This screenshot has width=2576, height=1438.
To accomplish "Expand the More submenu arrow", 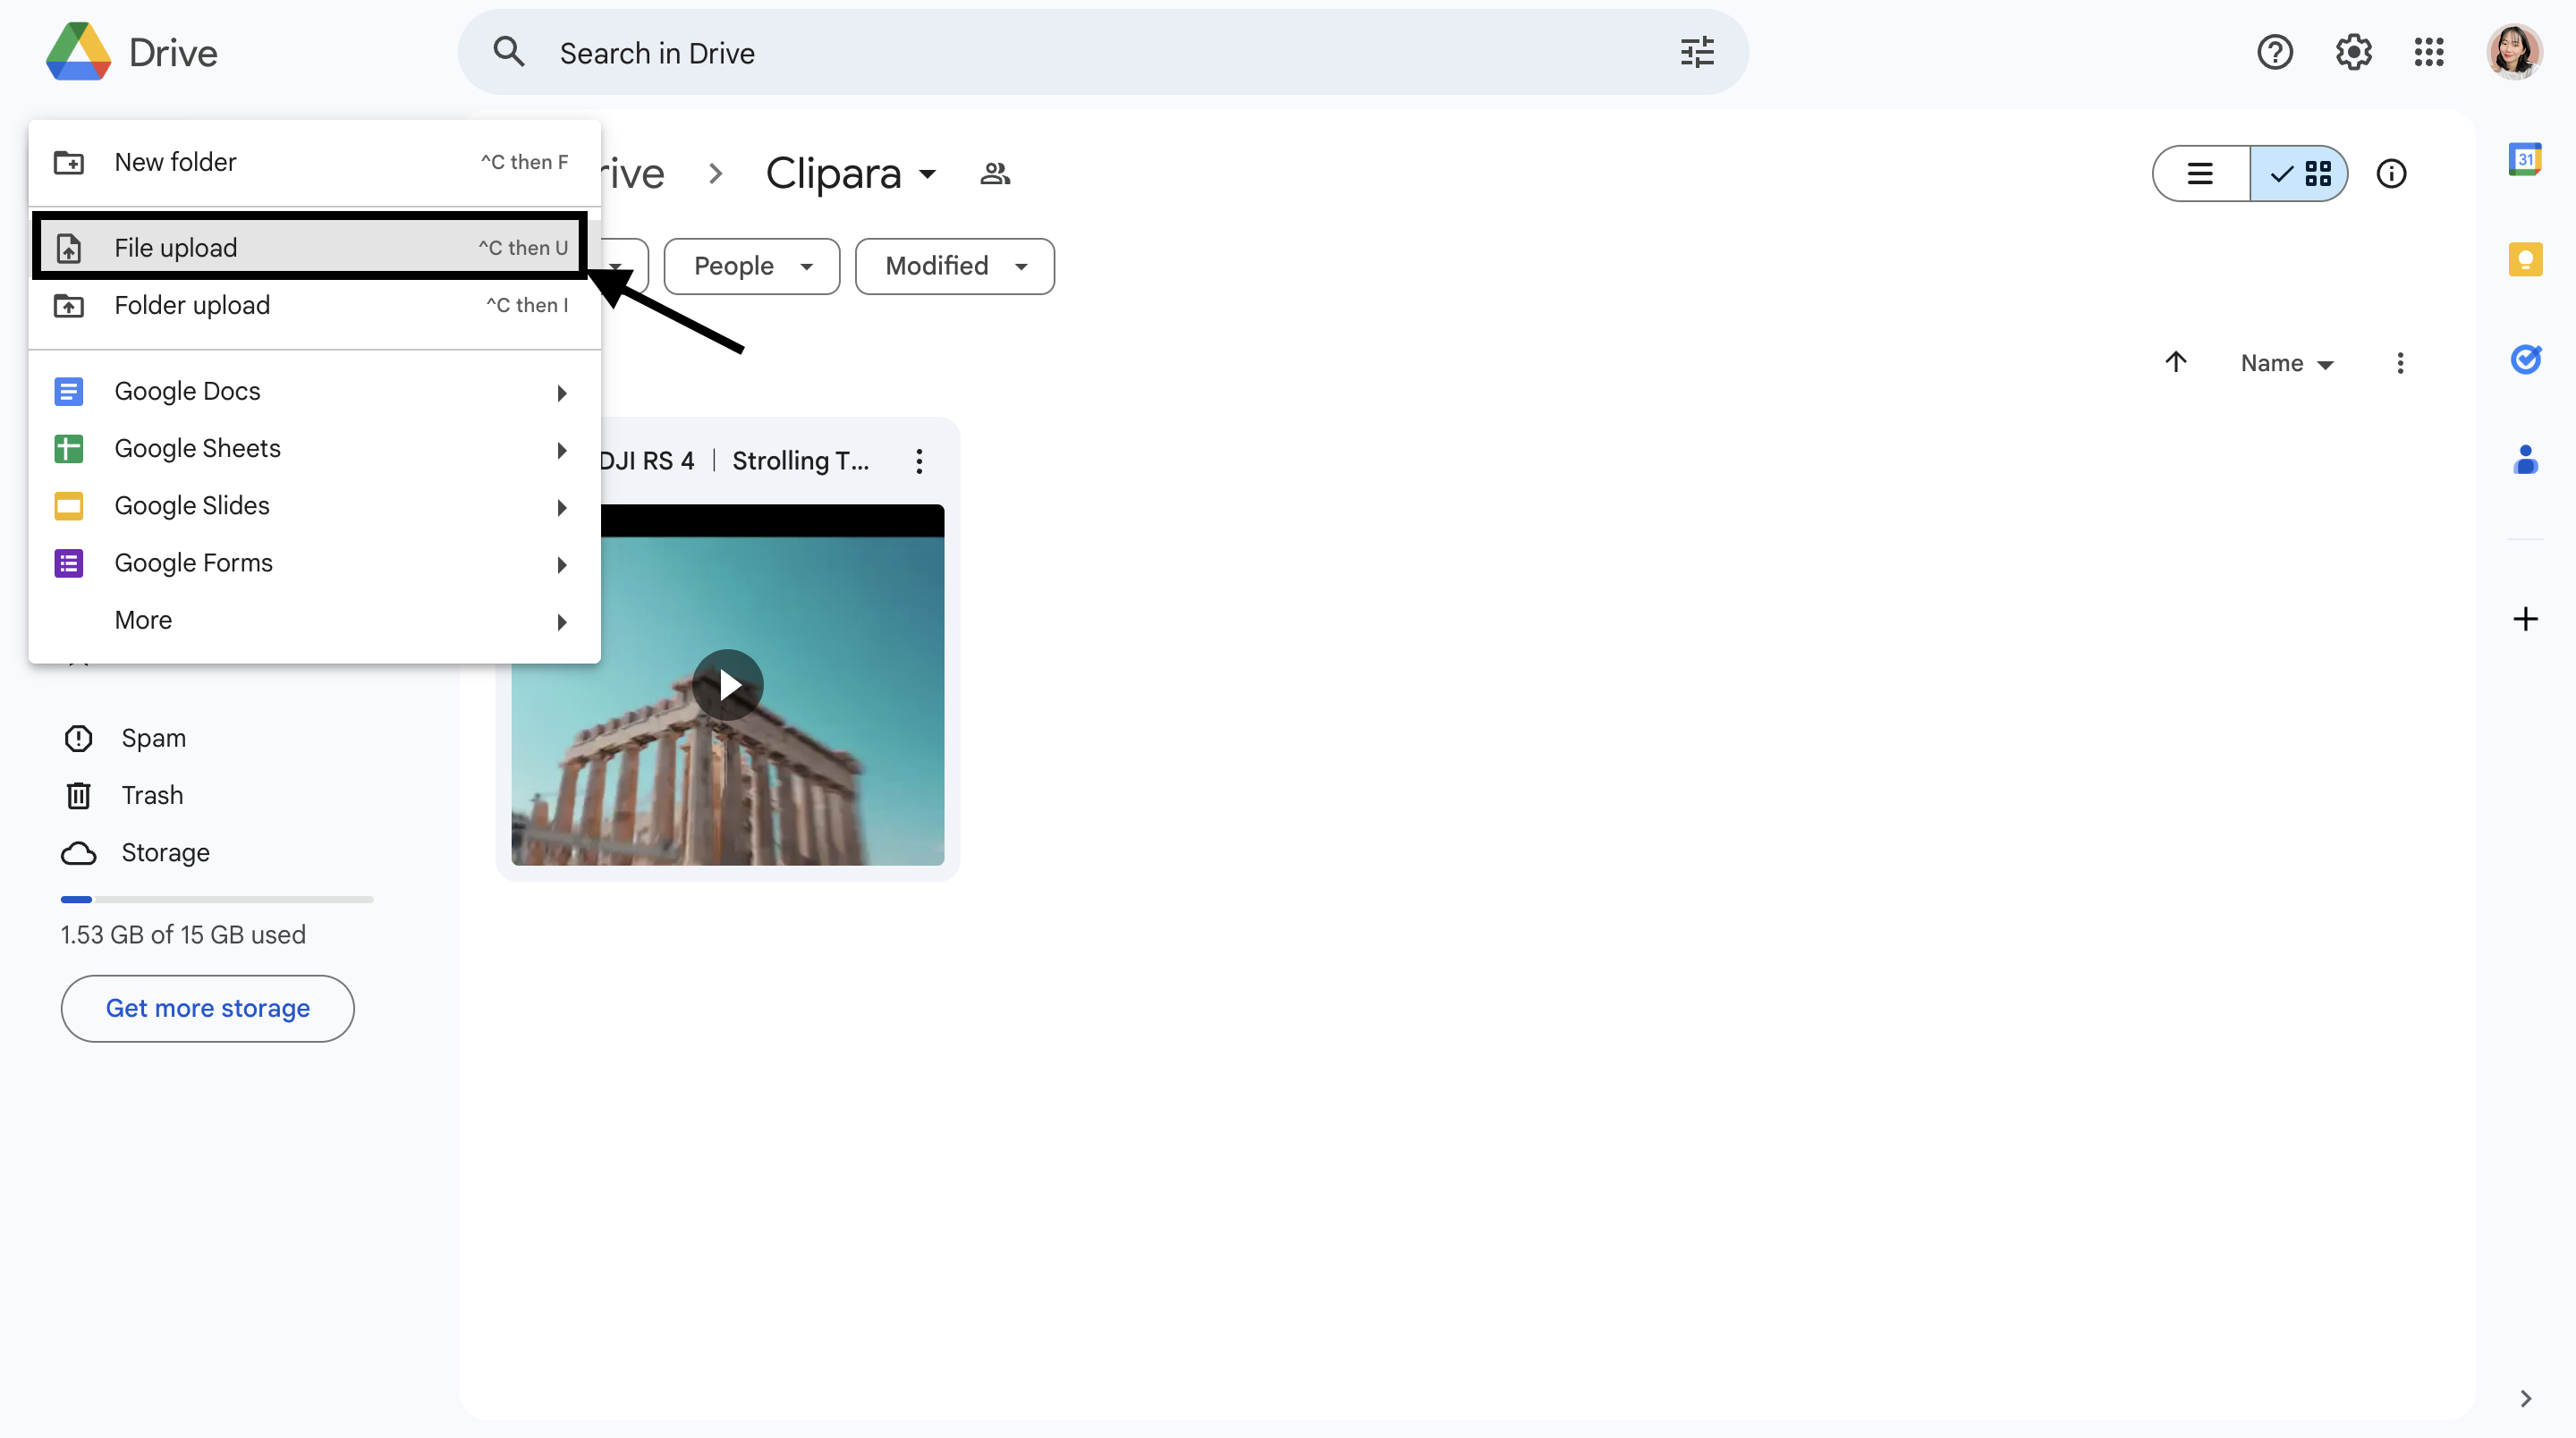I will pos(562,621).
